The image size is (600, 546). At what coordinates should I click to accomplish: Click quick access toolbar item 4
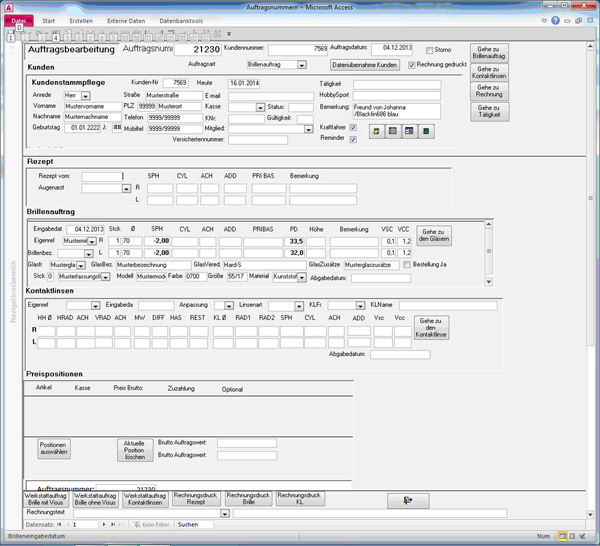[56, 37]
